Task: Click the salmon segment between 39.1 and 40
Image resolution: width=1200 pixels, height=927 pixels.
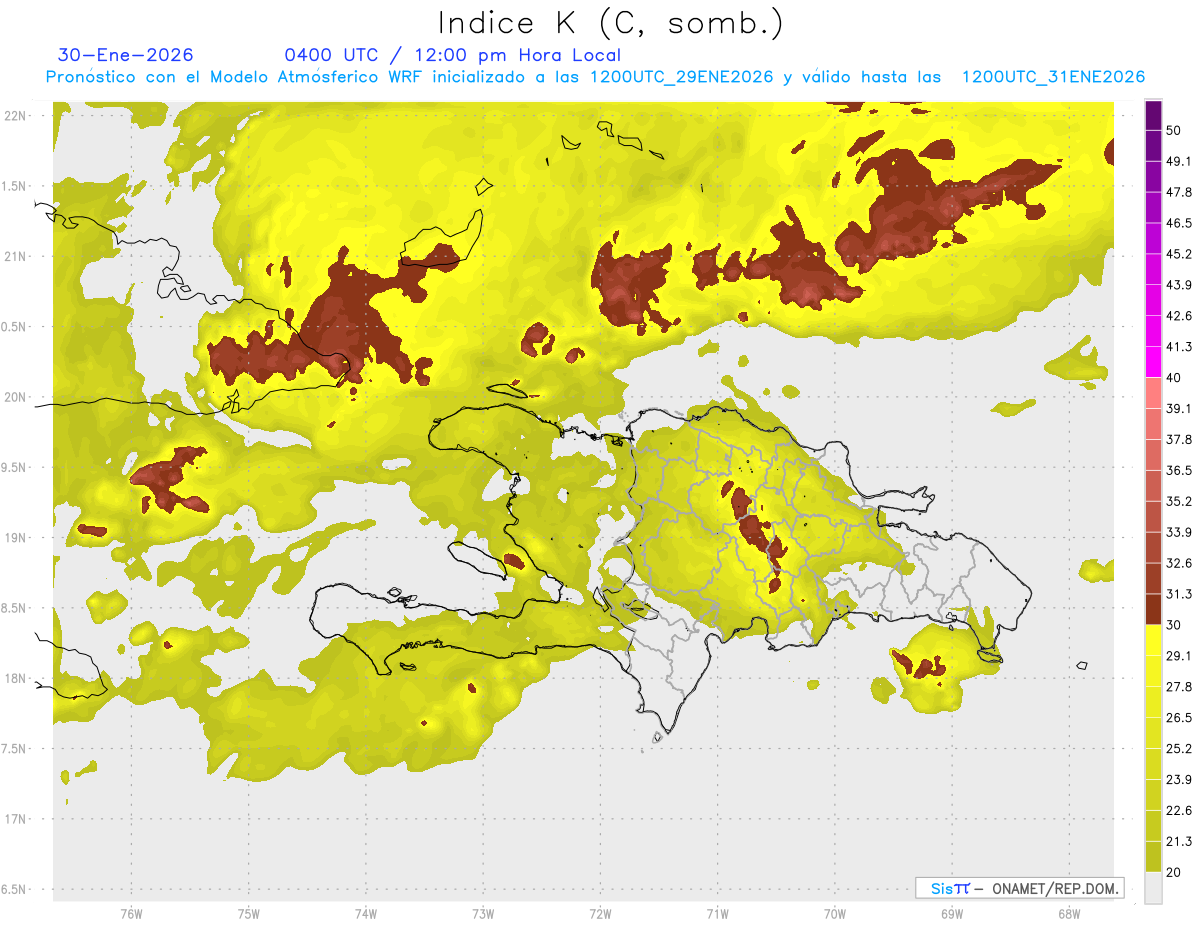Action: tap(1153, 393)
